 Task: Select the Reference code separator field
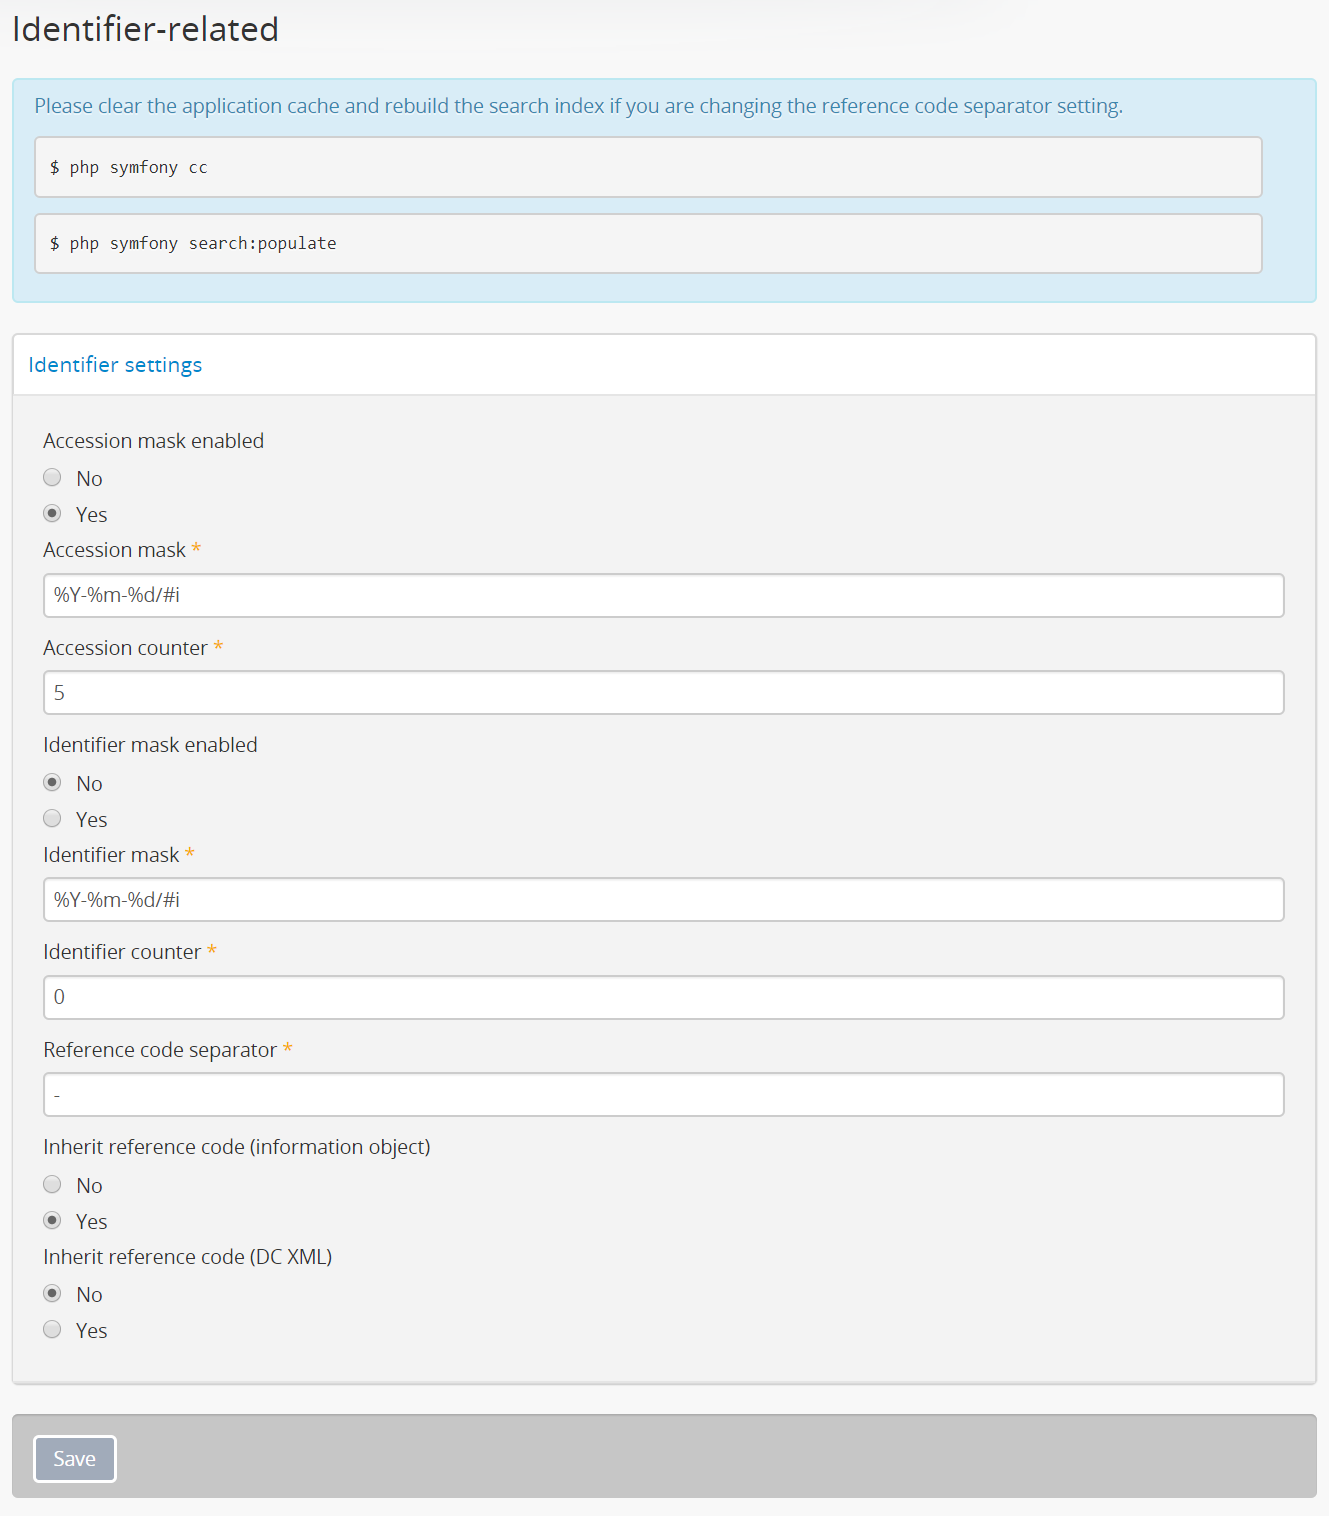pos(664,1094)
